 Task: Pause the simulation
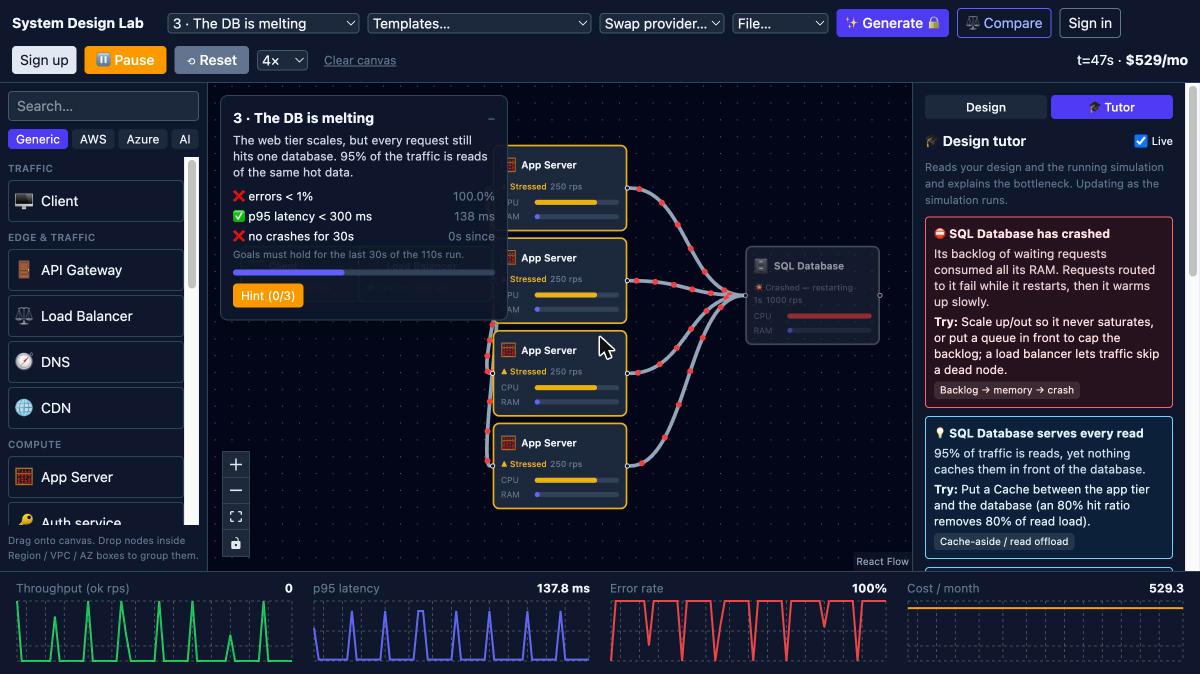point(125,60)
